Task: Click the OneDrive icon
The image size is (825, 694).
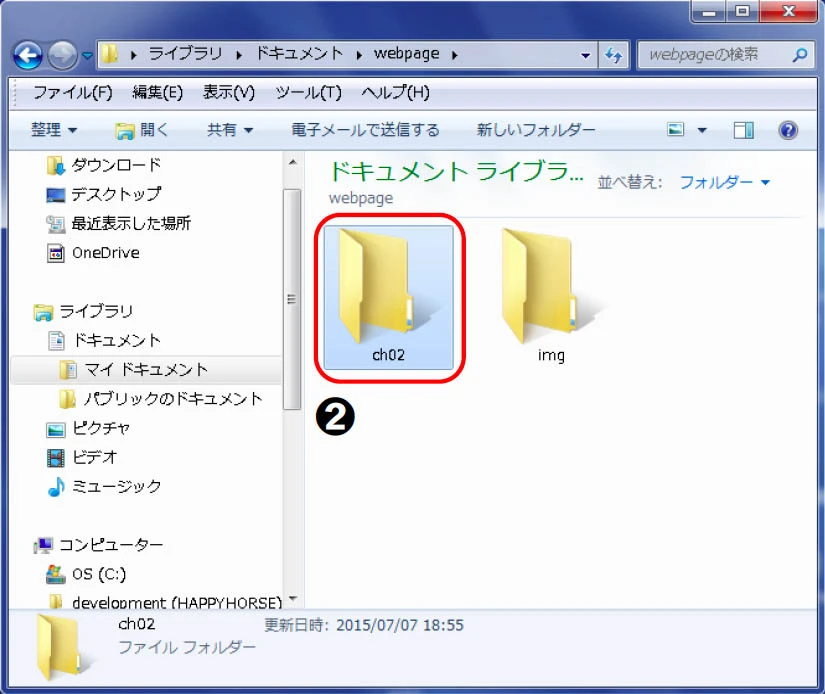Action: click(55, 253)
